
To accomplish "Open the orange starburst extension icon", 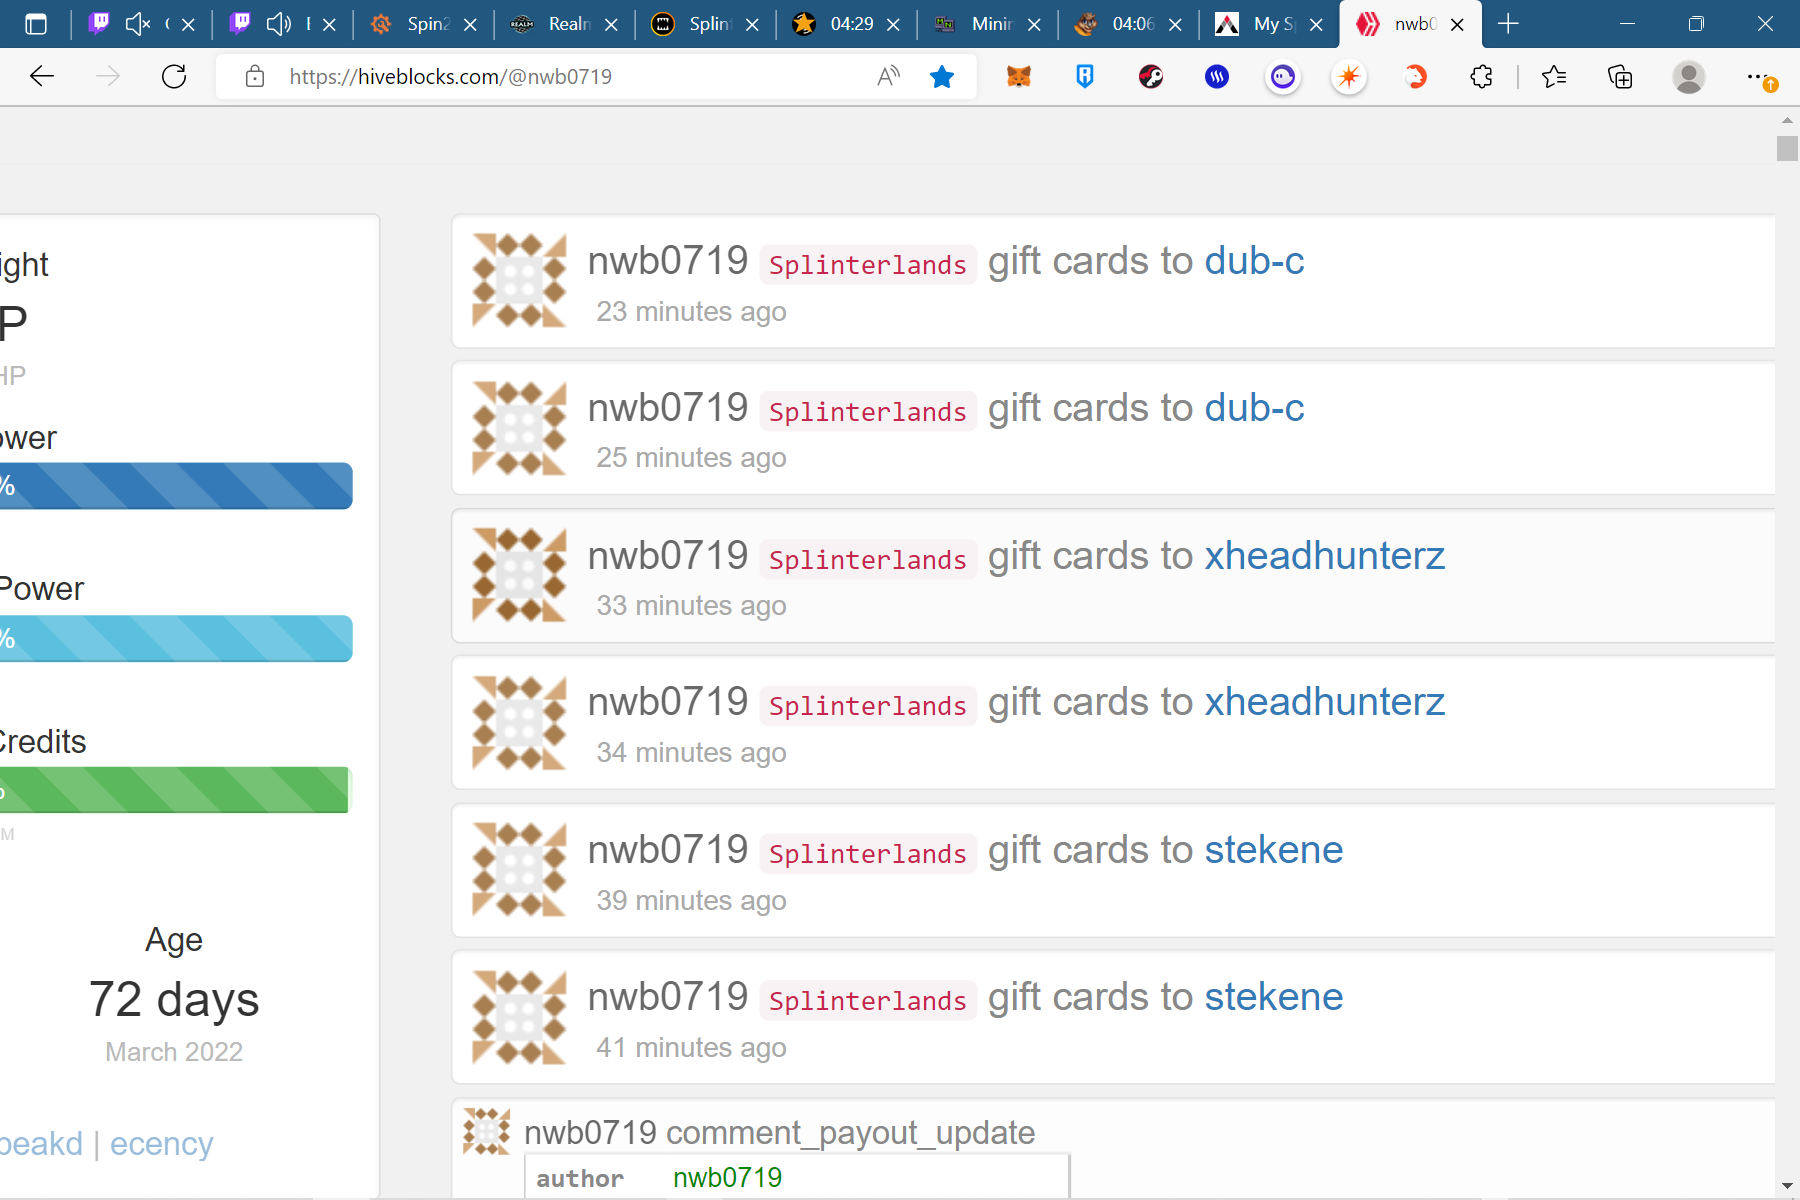I will [1349, 77].
